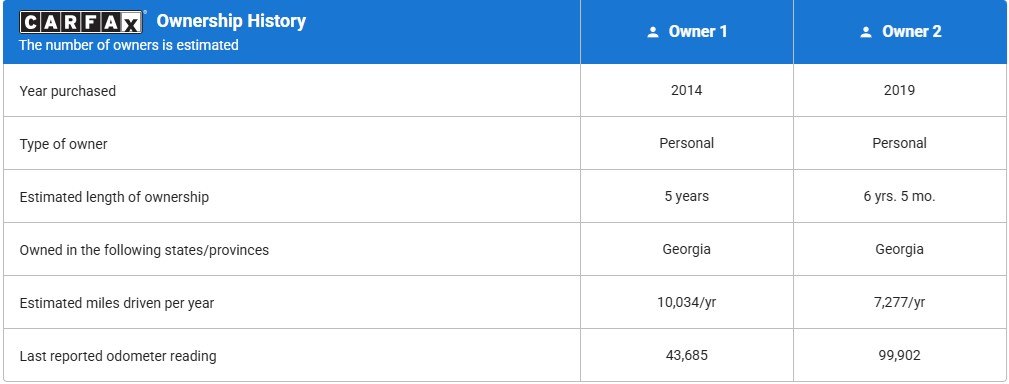Click the Owner 2 column header
Image resolution: width=1009 pixels, height=384 pixels.
(900, 32)
